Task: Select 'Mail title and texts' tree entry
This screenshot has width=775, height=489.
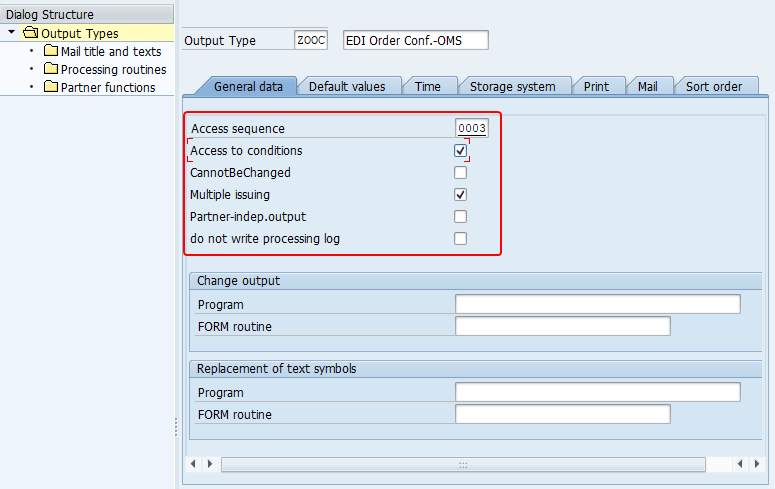Action: (x=111, y=51)
